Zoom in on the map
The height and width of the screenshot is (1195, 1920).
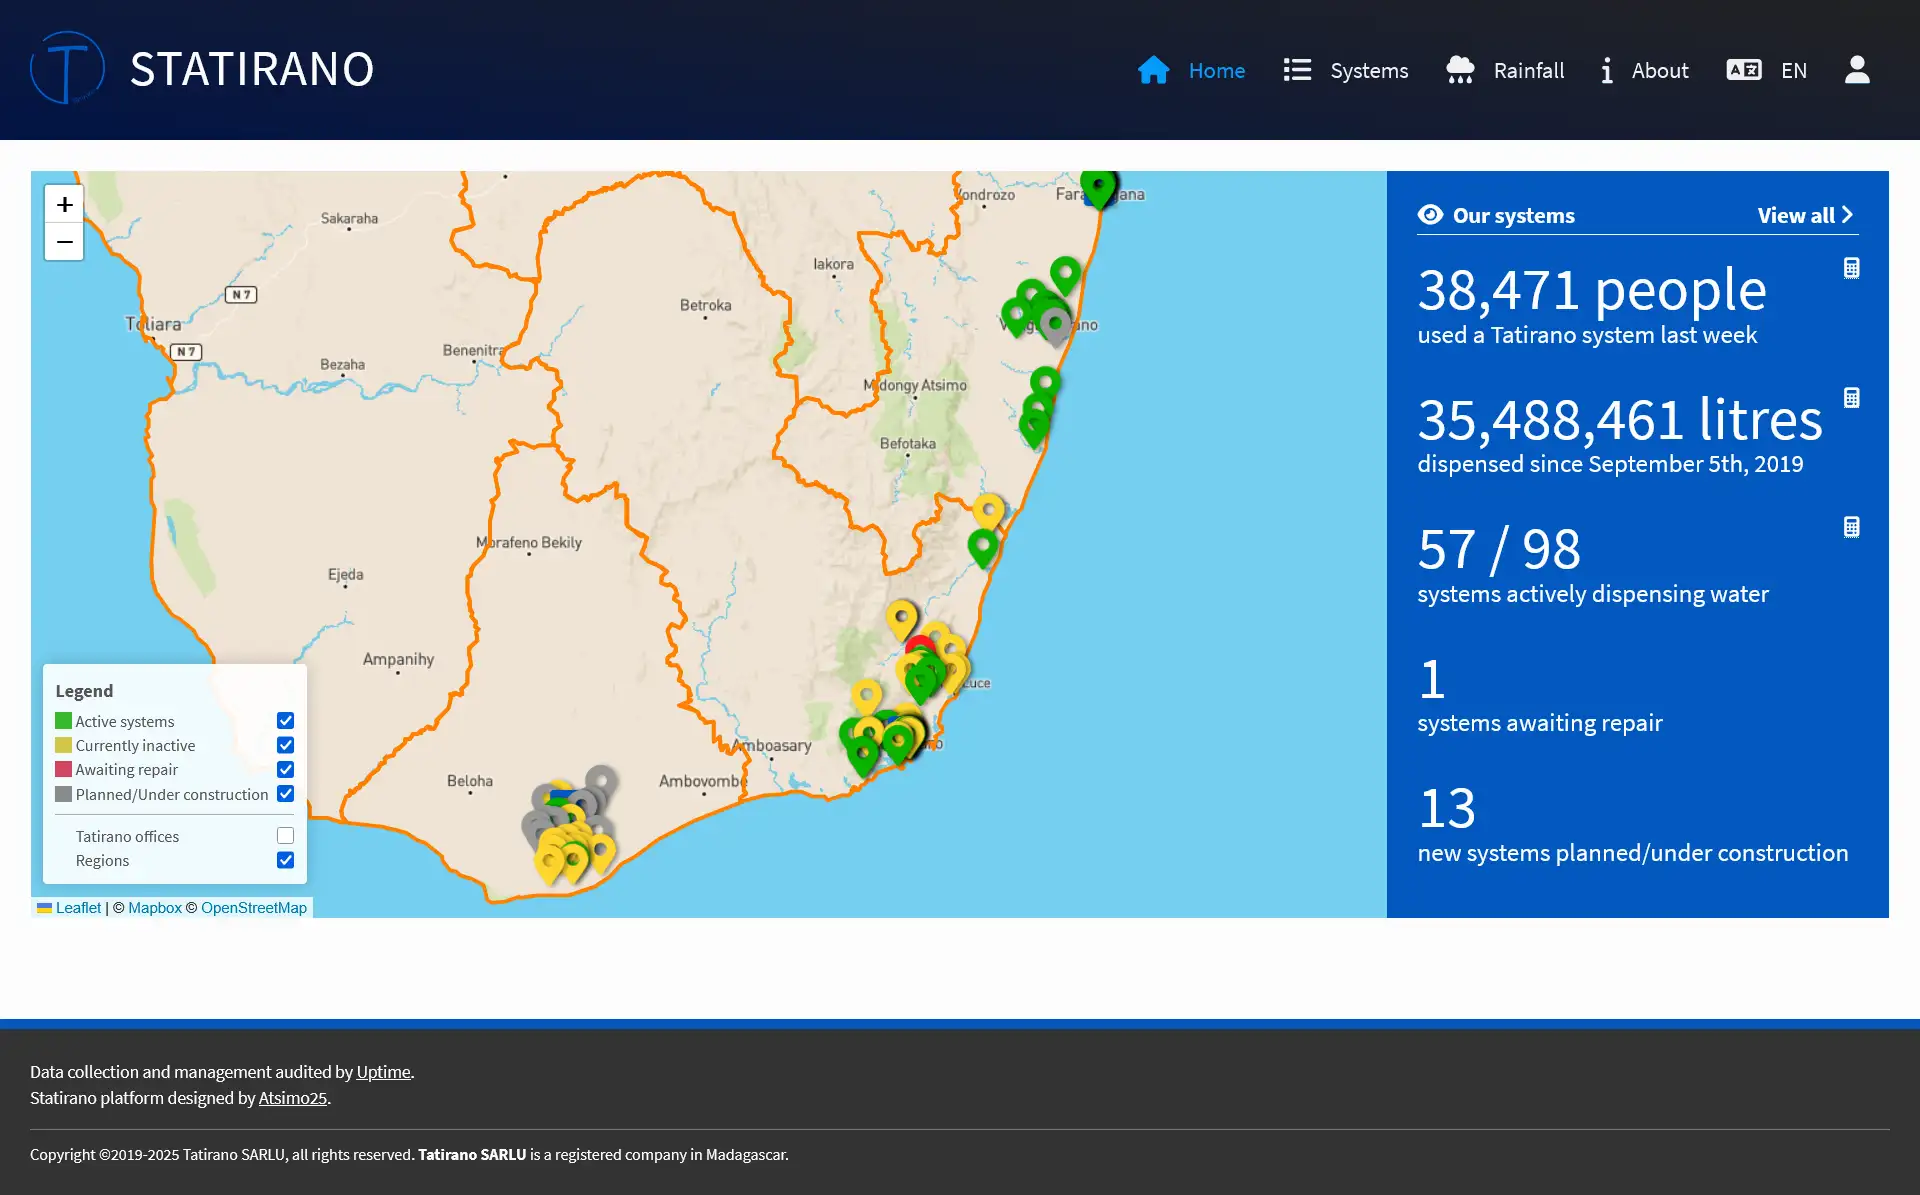point(64,205)
